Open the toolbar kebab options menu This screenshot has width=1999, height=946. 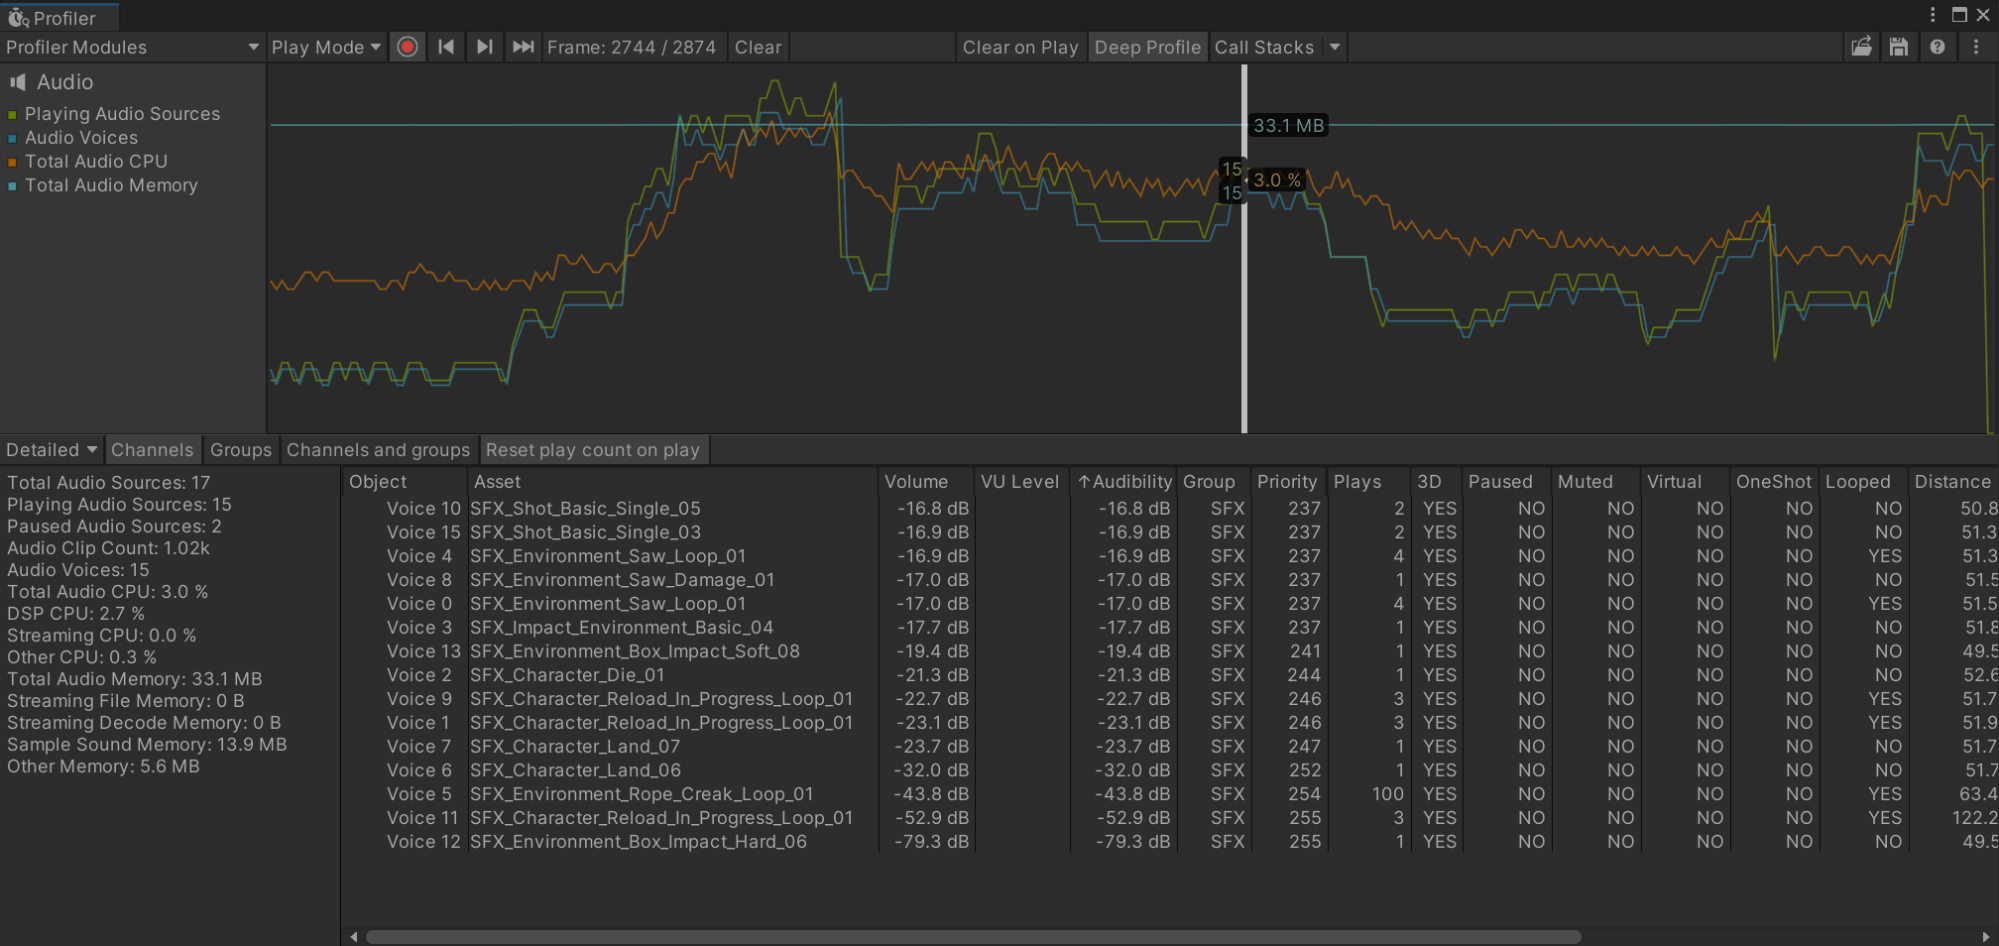1976,47
